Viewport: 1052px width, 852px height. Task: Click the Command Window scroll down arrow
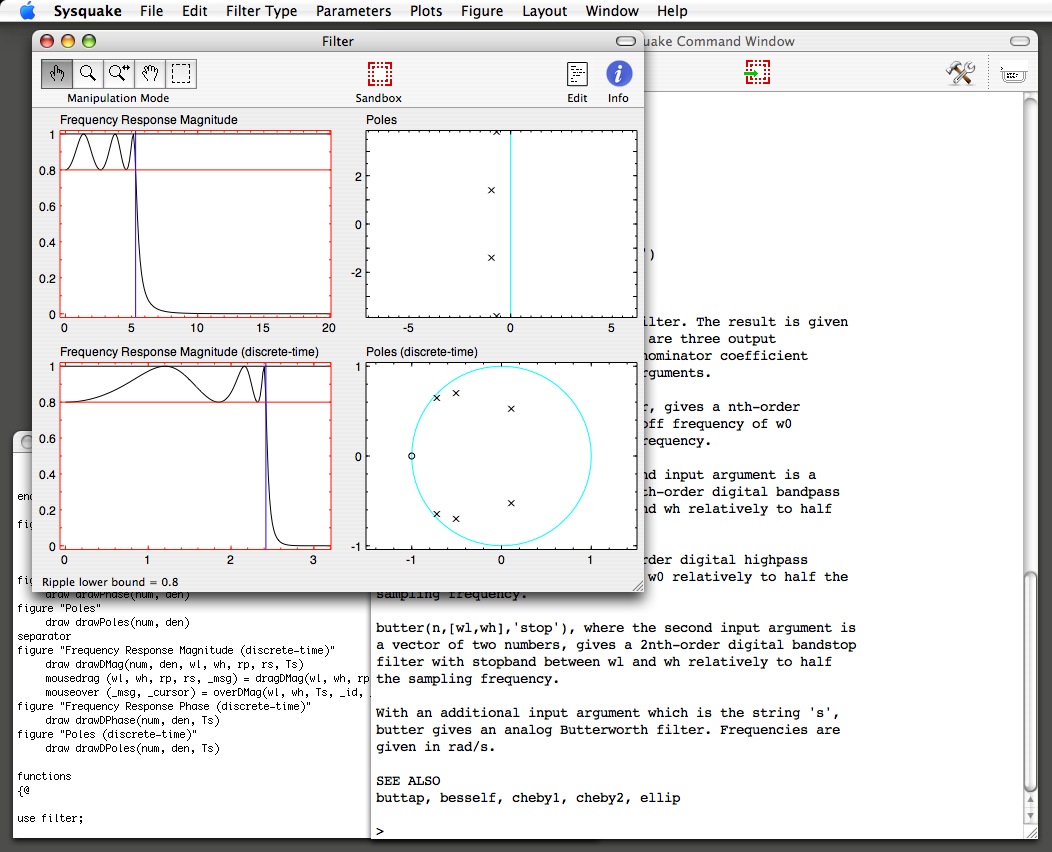[1031, 815]
